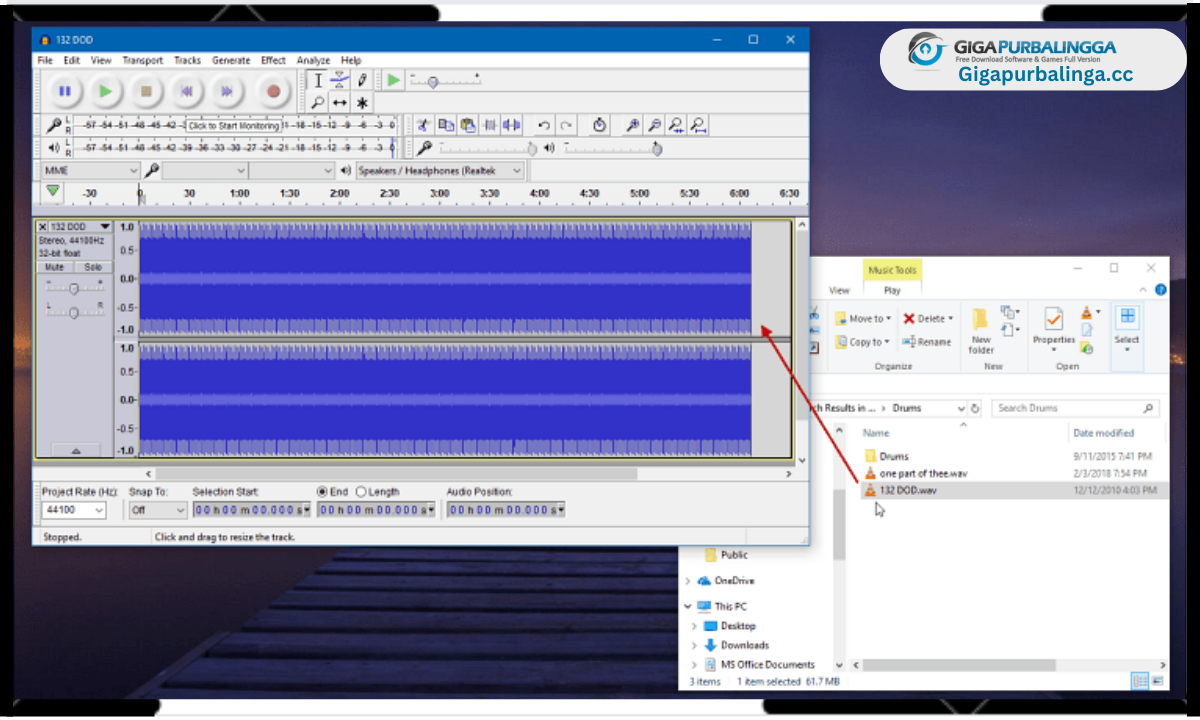Open the Effect menu

(273, 60)
